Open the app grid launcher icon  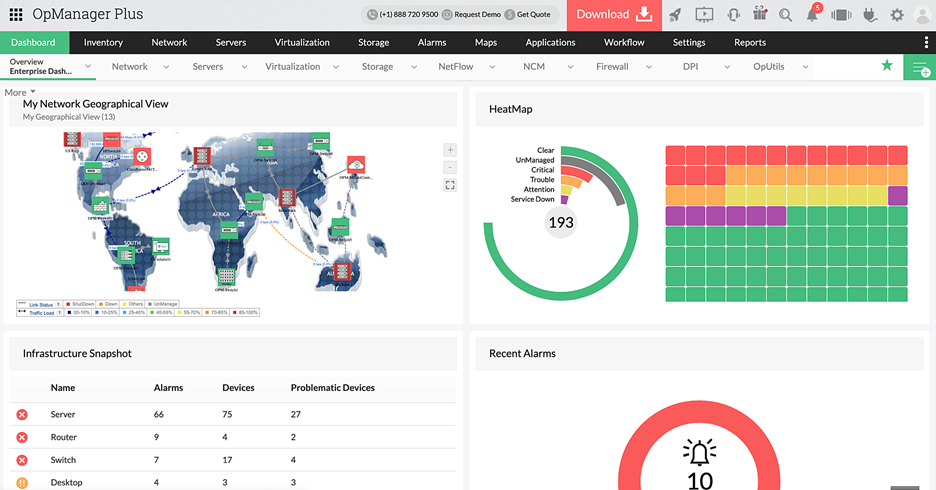click(16, 15)
